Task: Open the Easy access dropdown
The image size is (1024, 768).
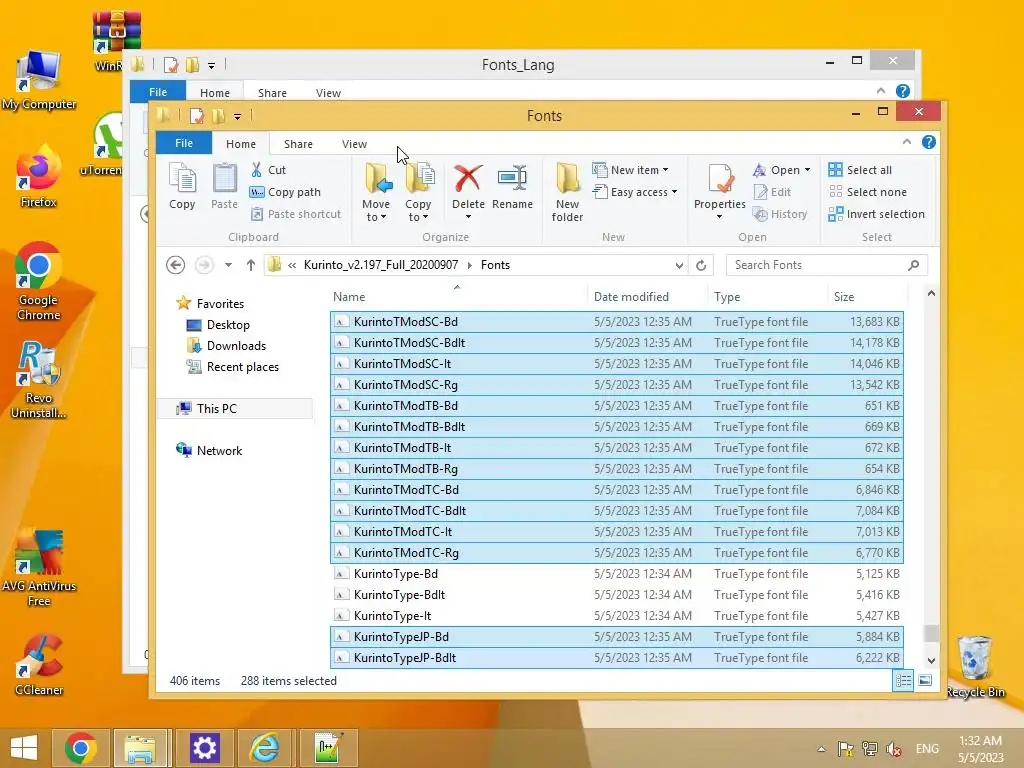Action: [635, 192]
